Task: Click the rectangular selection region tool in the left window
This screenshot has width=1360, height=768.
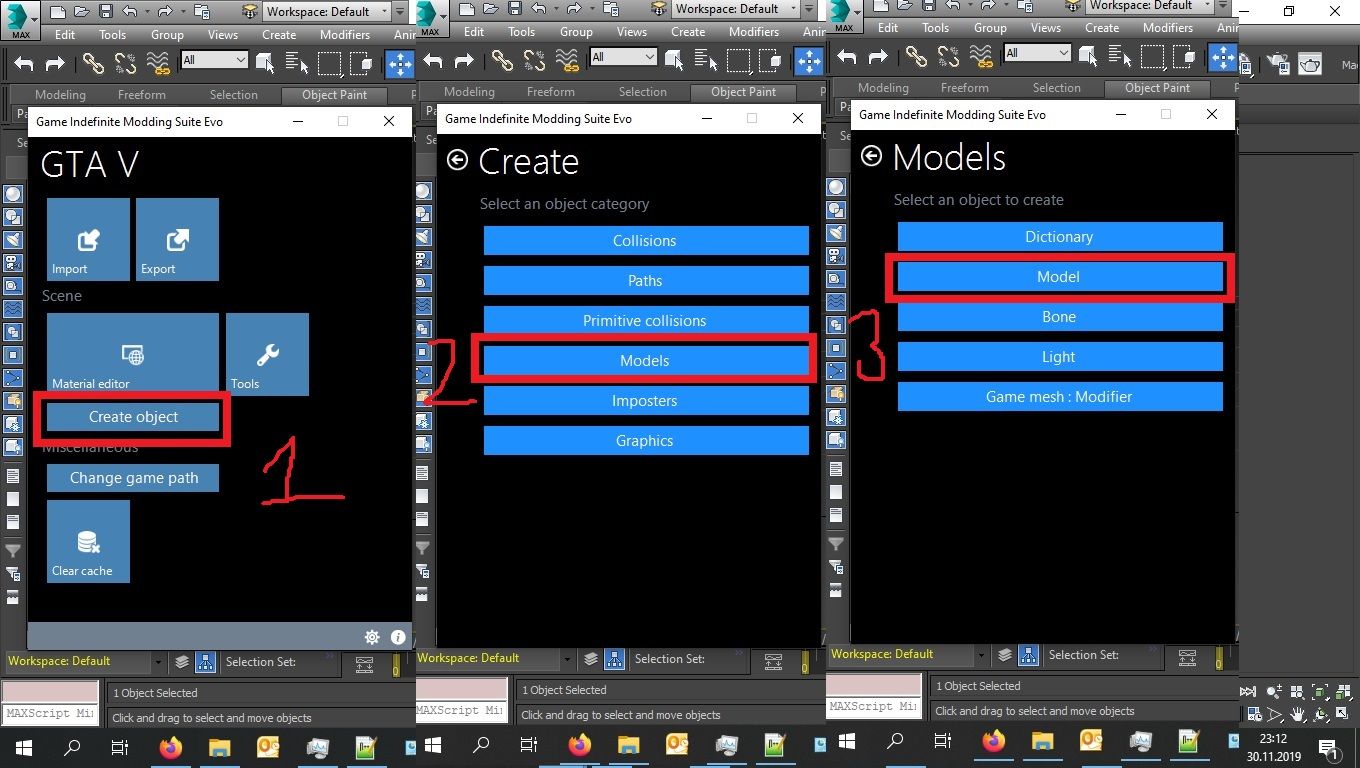Action: 329,64
